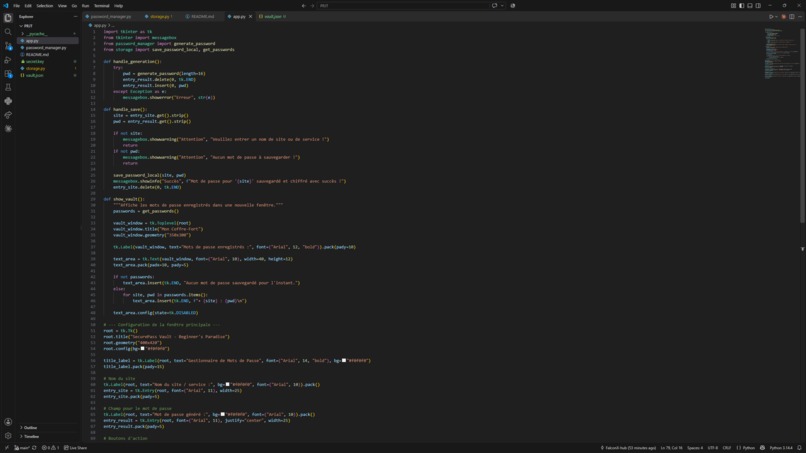Open the Explorer view in activity bar
The image size is (806, 453).
[8, 18]
